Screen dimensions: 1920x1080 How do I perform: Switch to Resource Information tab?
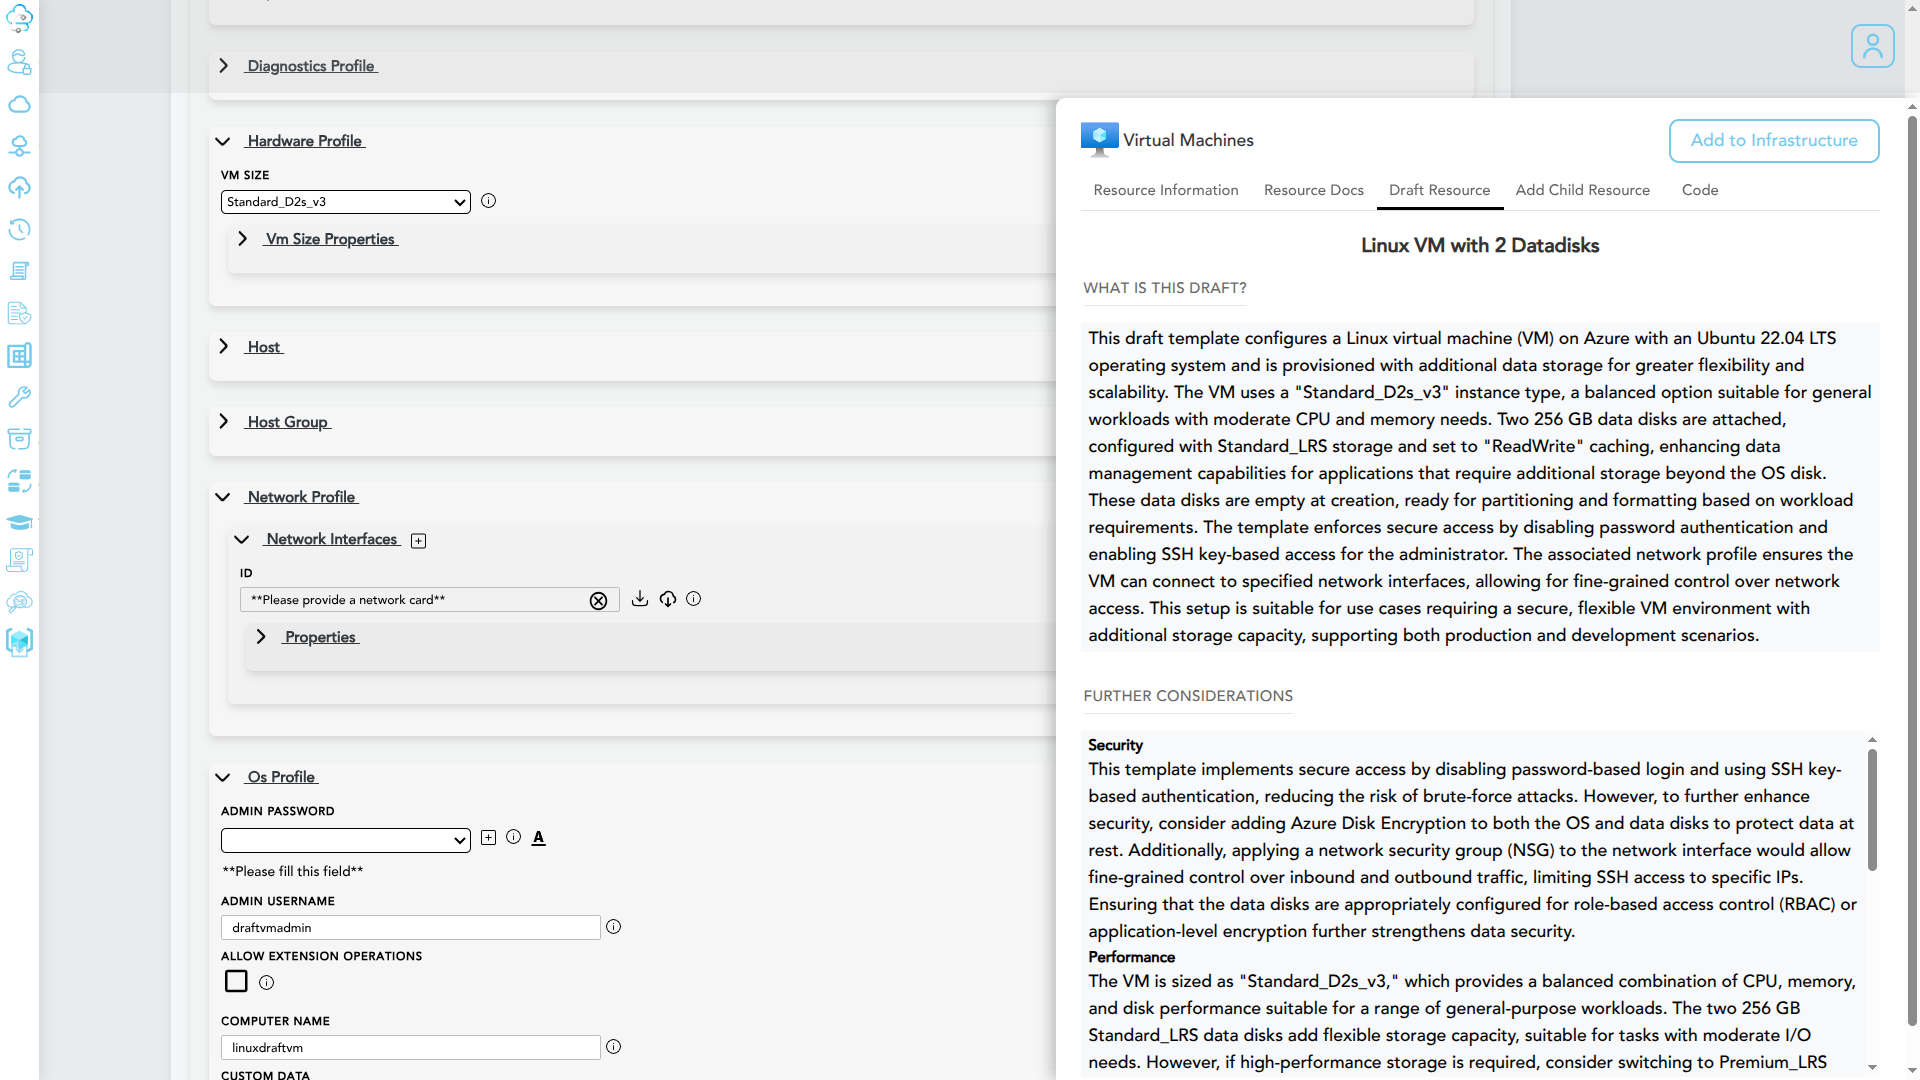coord(1166,190)
